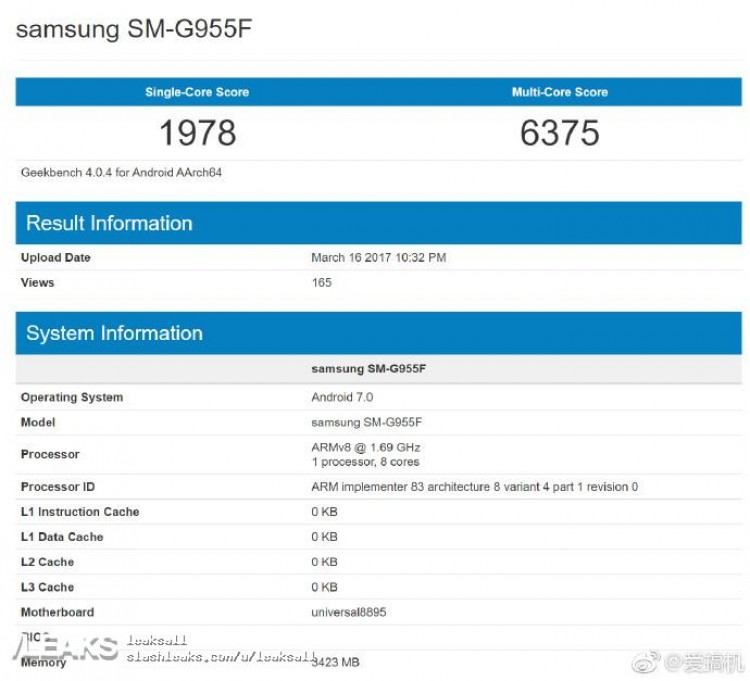Image resolution: width=750 pixels, height=681 pixels.
Task: Select the universal8895 motherboard value
Action: (x=349, y=612)
